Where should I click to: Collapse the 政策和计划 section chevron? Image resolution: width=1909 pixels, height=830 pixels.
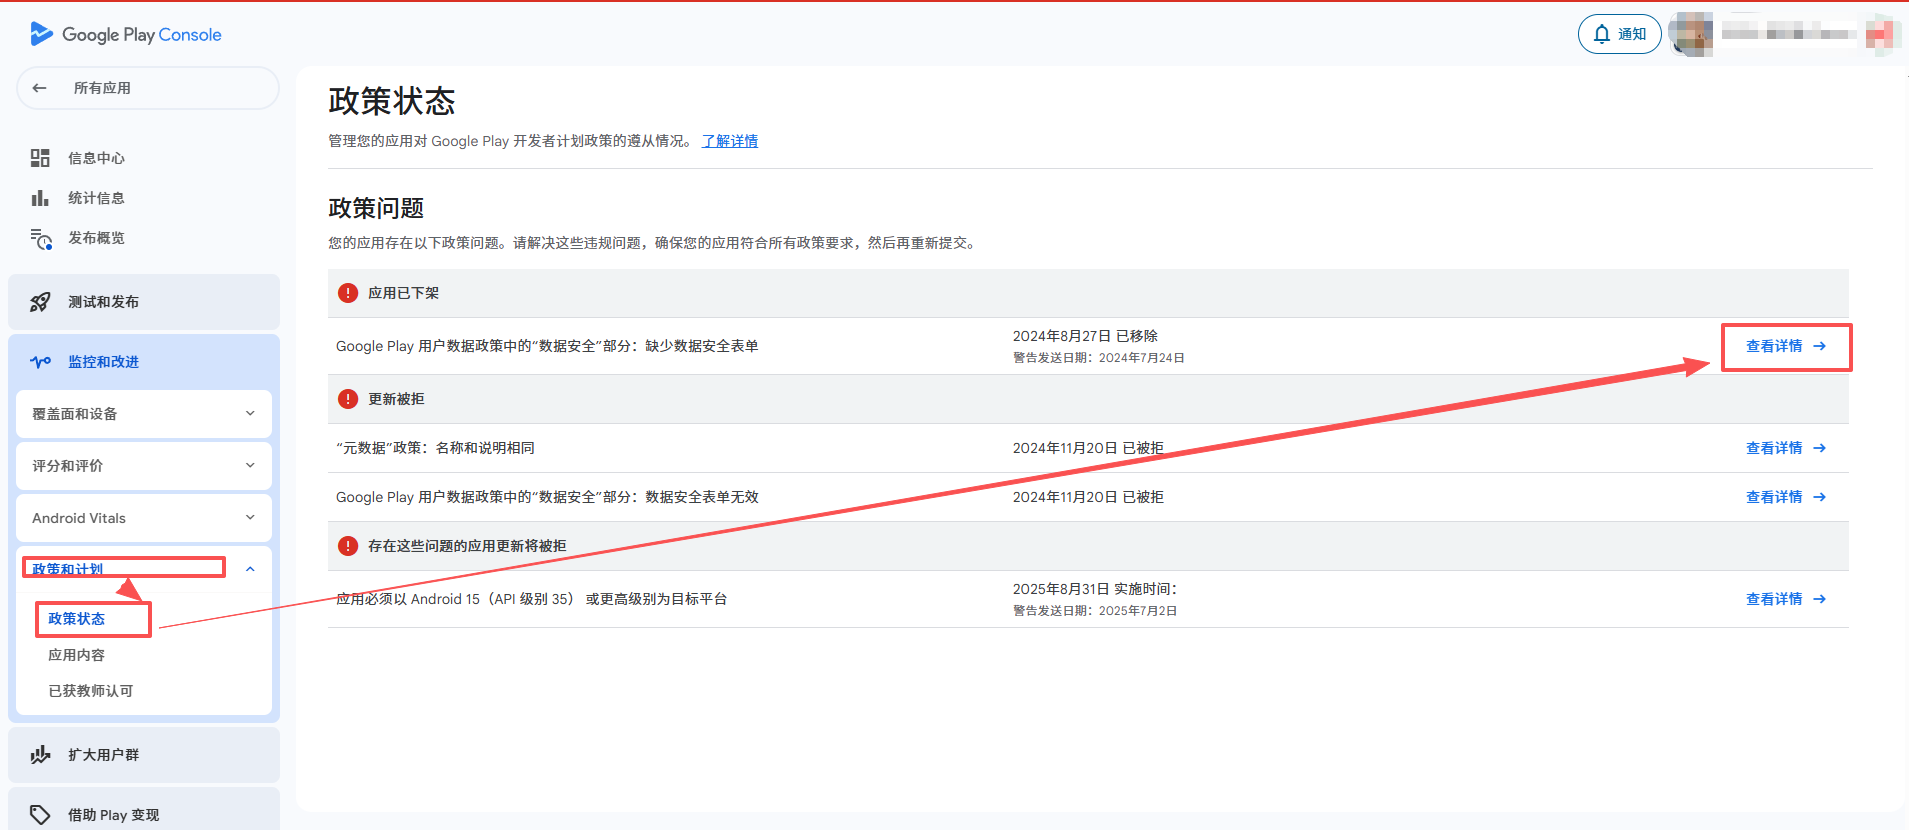[250, 569]
